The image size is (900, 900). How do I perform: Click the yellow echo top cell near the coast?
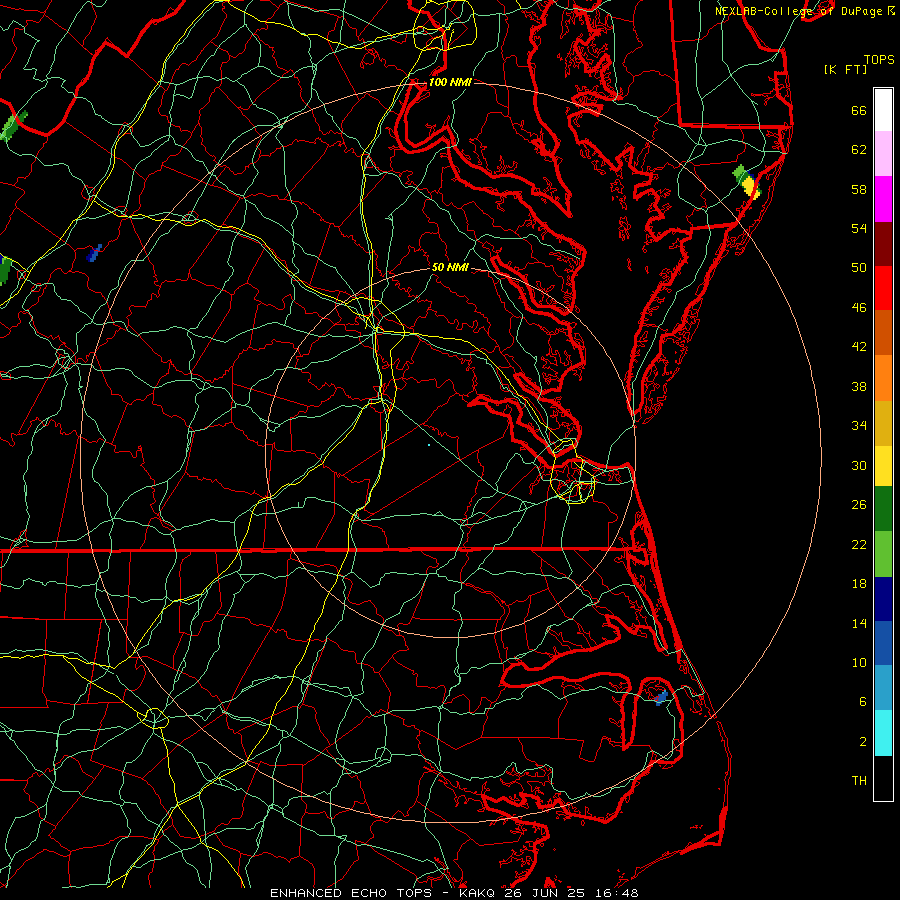tap(750, 187)
